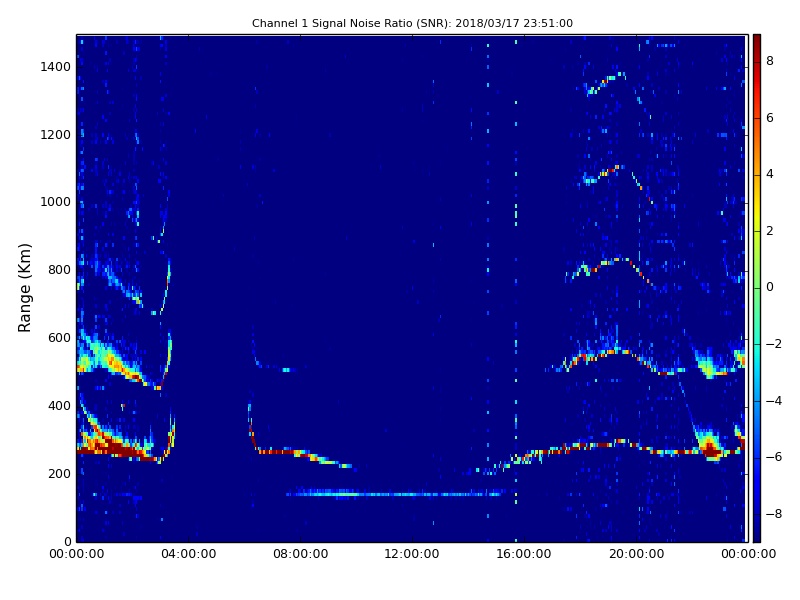The image size is (800, 600).
Task: Click the 1200 range tick label
Action: tap(56, 135)
